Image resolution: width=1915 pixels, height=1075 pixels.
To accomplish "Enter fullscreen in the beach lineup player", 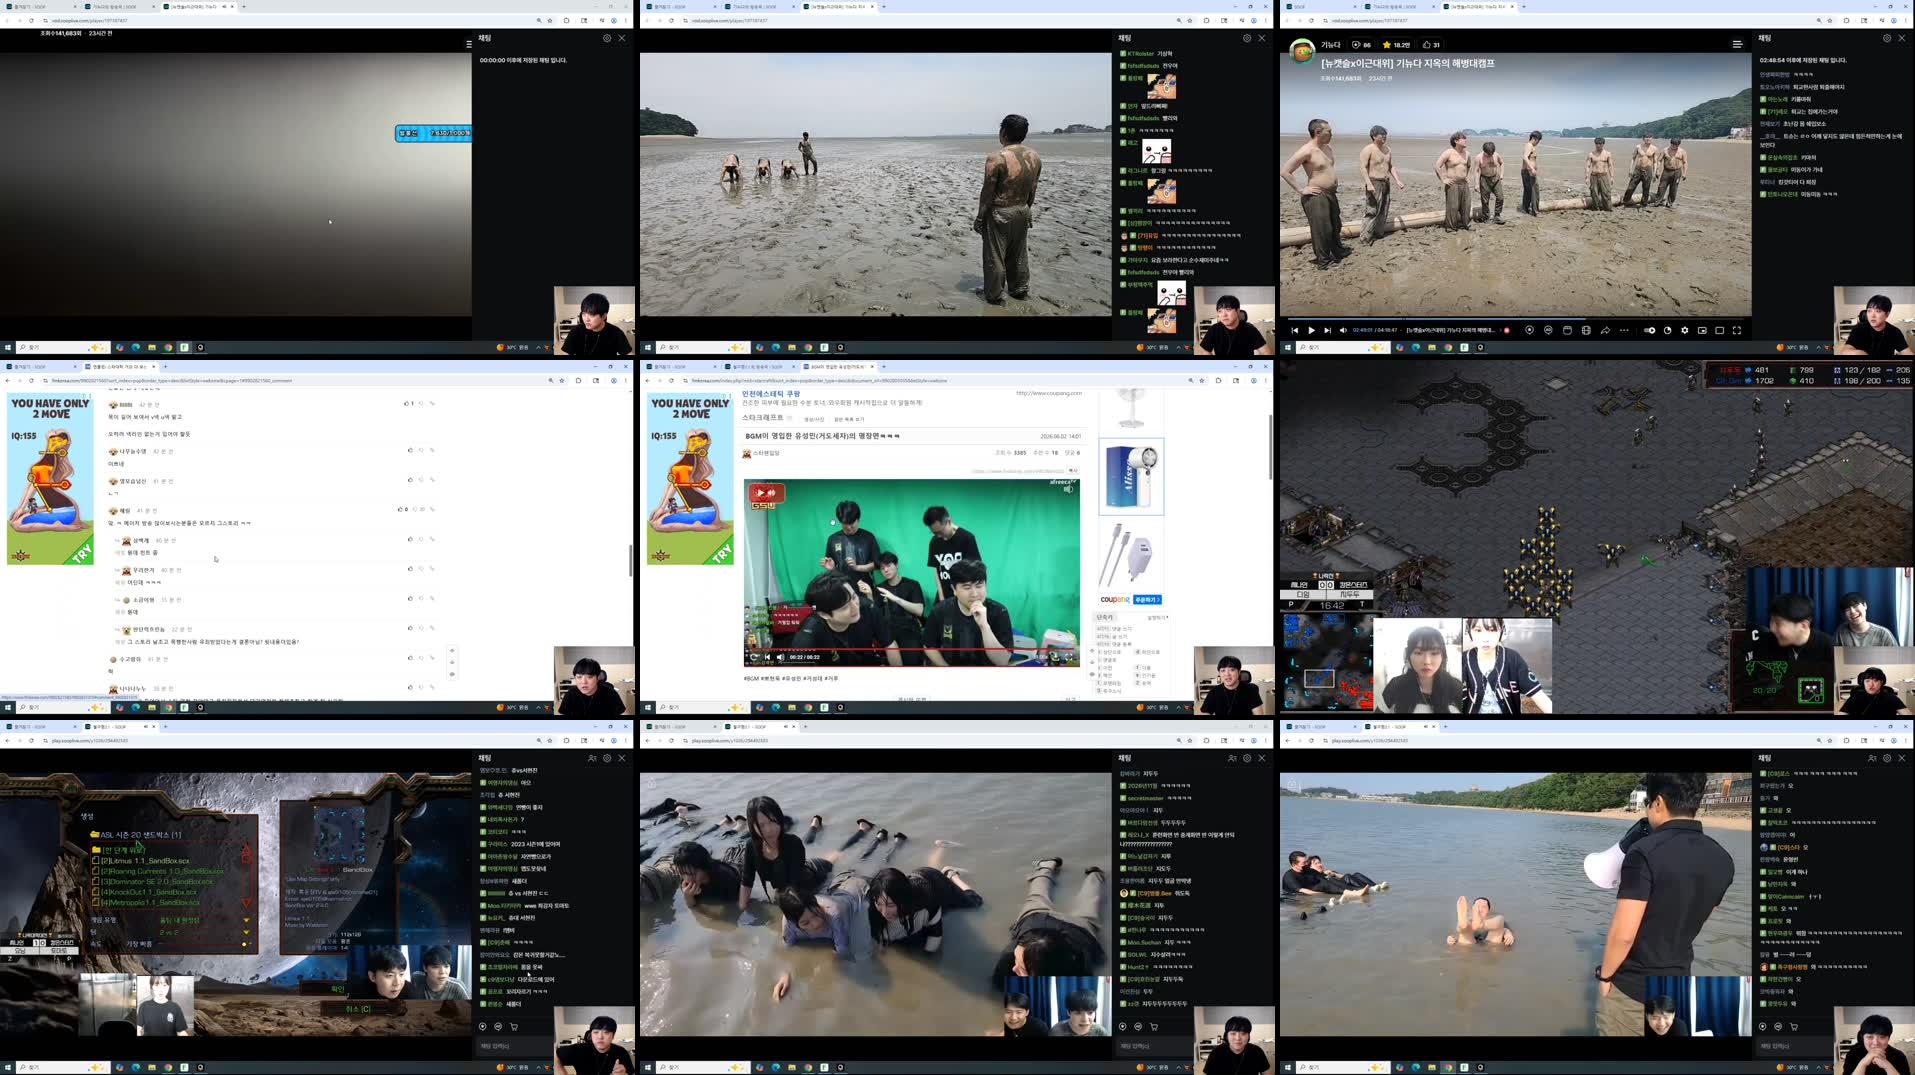I will (1736, 330).
